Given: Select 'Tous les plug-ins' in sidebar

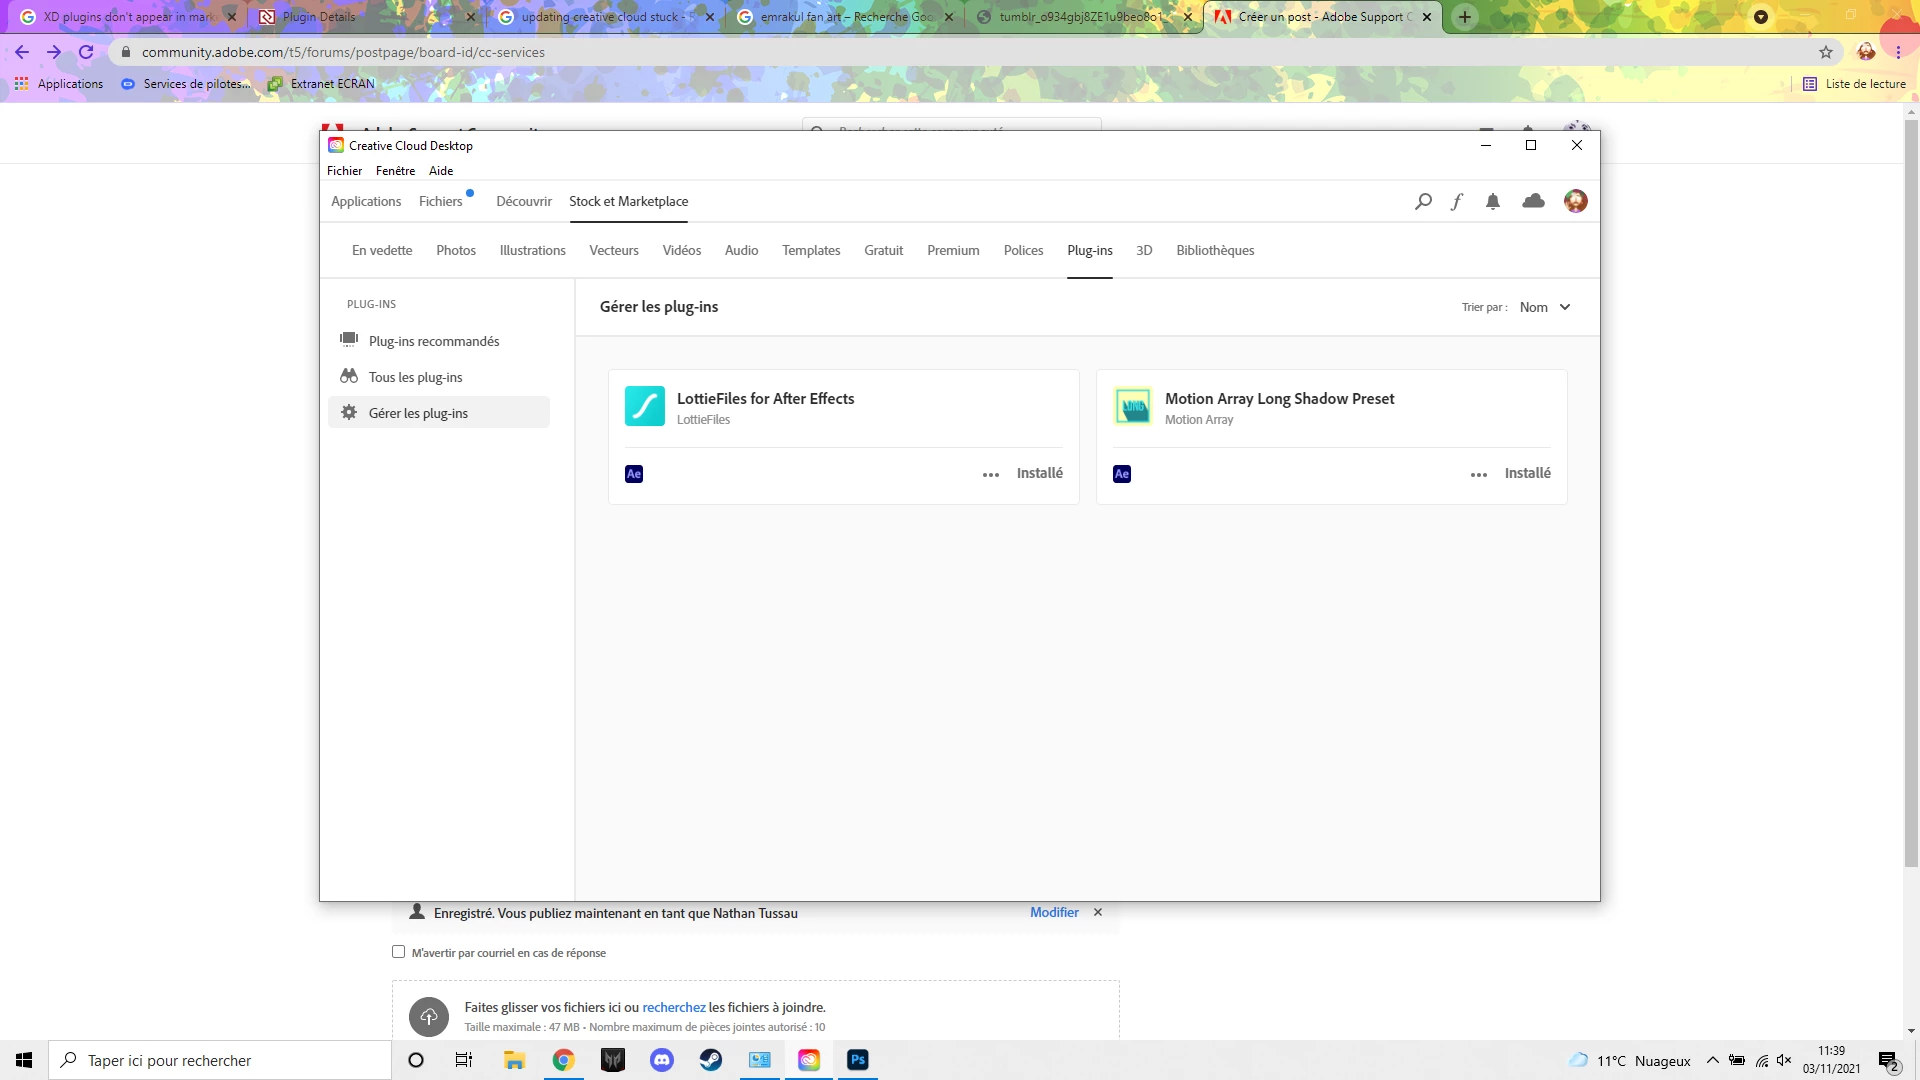Looking at the screenshot, I should click(x=415, y=377).
